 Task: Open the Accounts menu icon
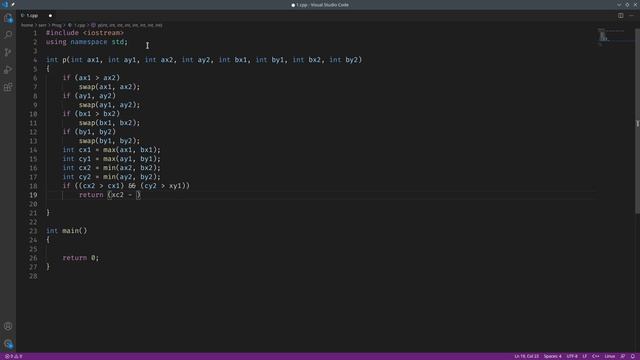(8, 326)
